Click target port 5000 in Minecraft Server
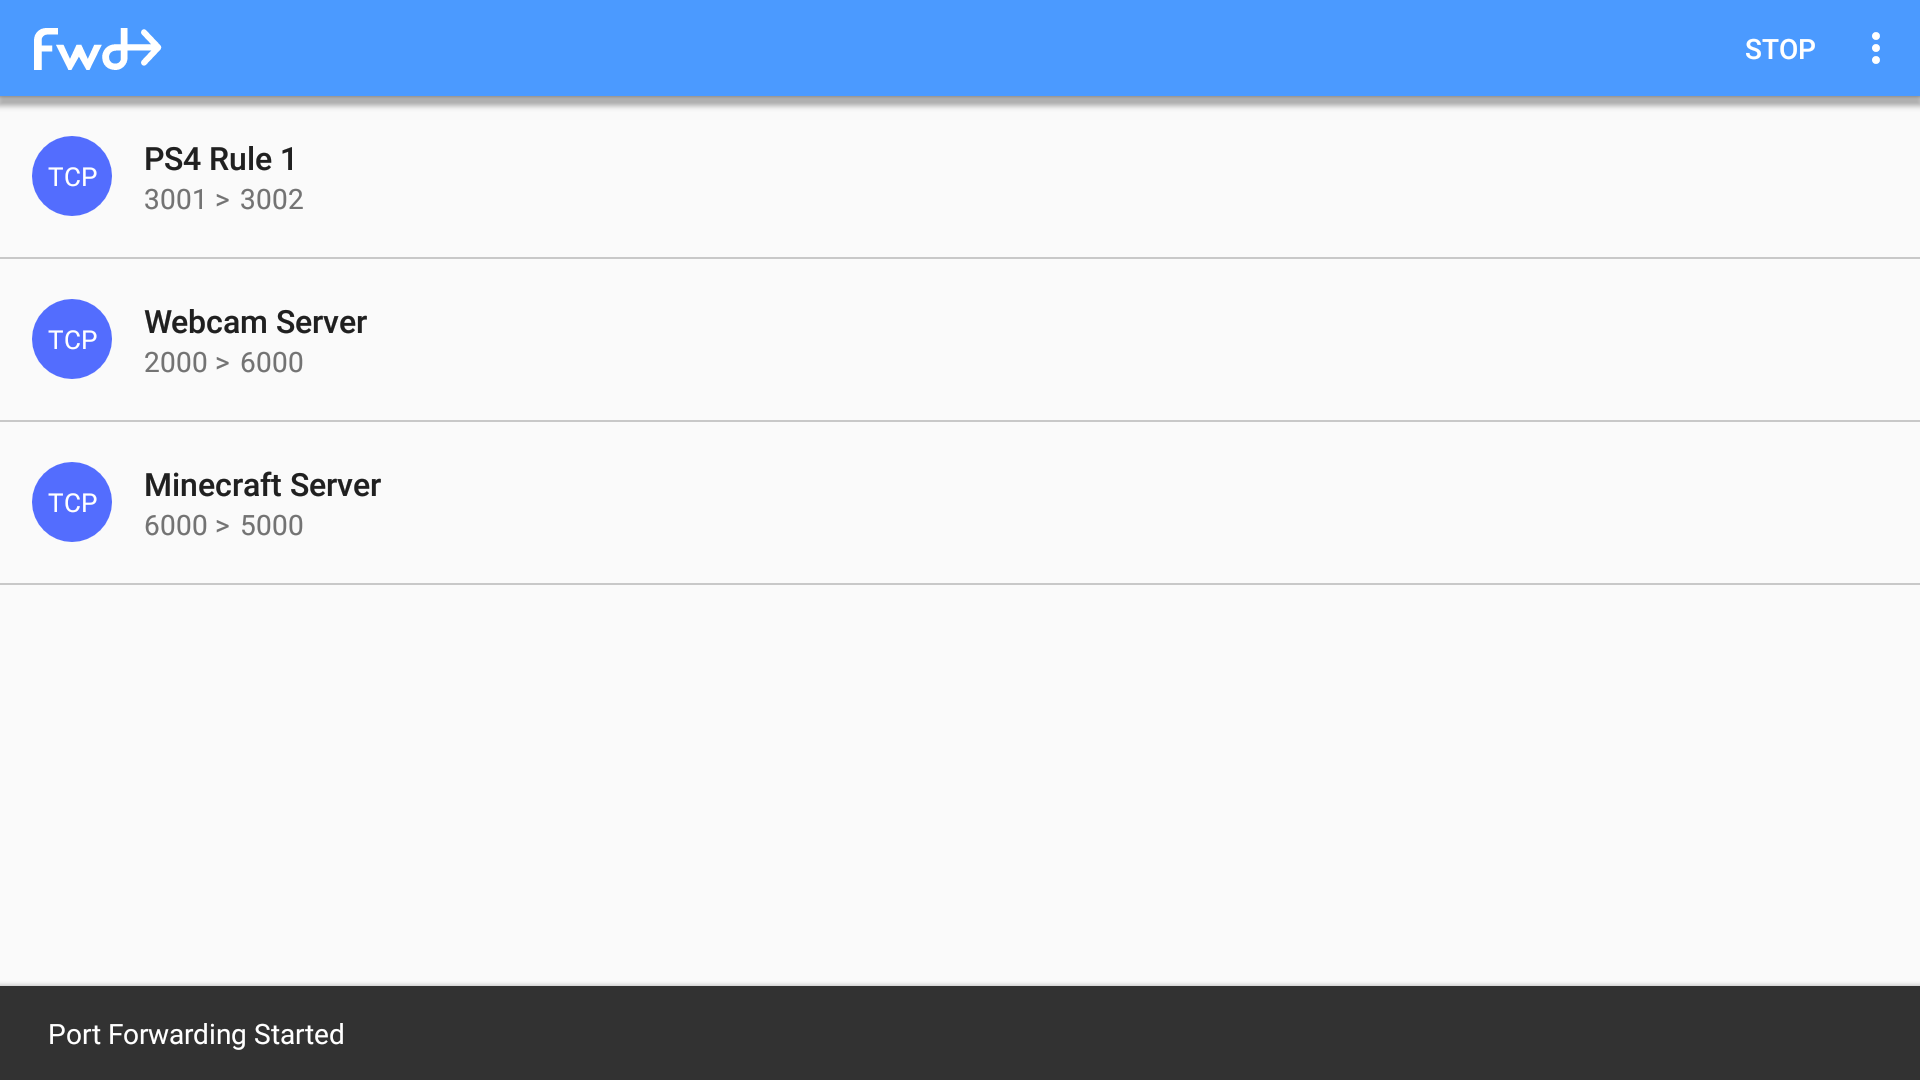 tap(271, 526)
